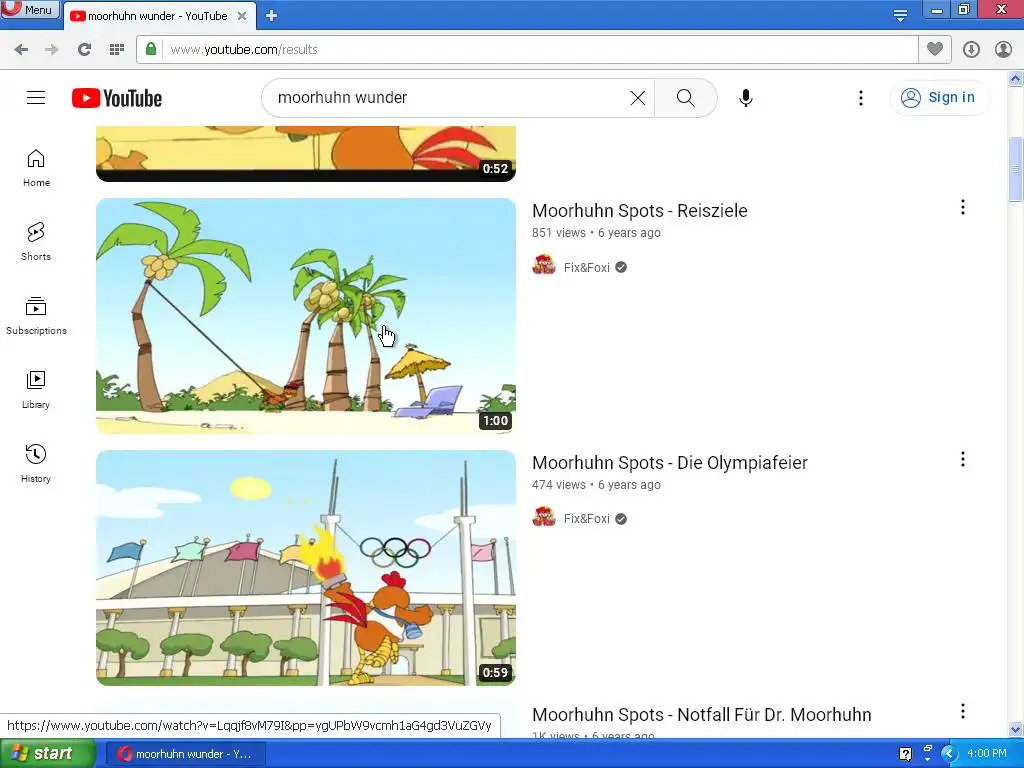
Task: Bookmark page with the heart icon
Action: [935, 49]
